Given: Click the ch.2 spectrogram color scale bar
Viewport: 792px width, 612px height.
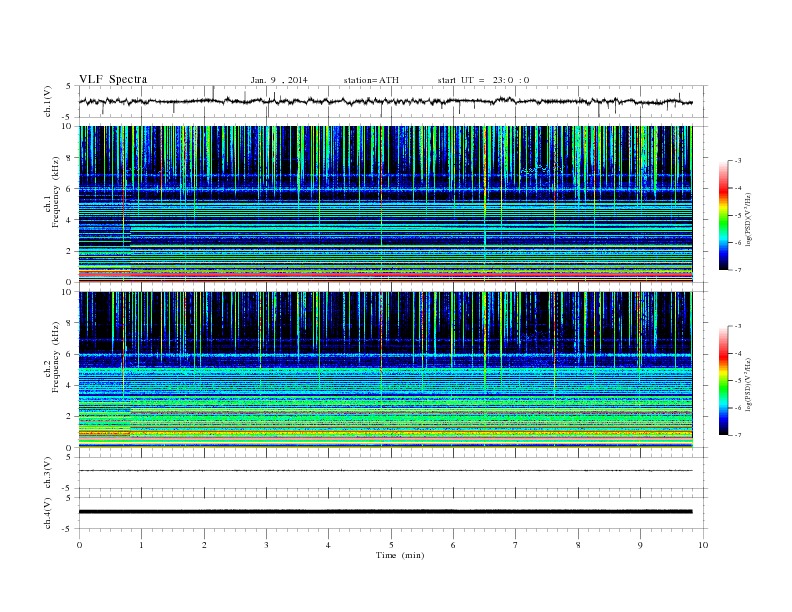Looking at the screenshot, I should tap(723, 380).
